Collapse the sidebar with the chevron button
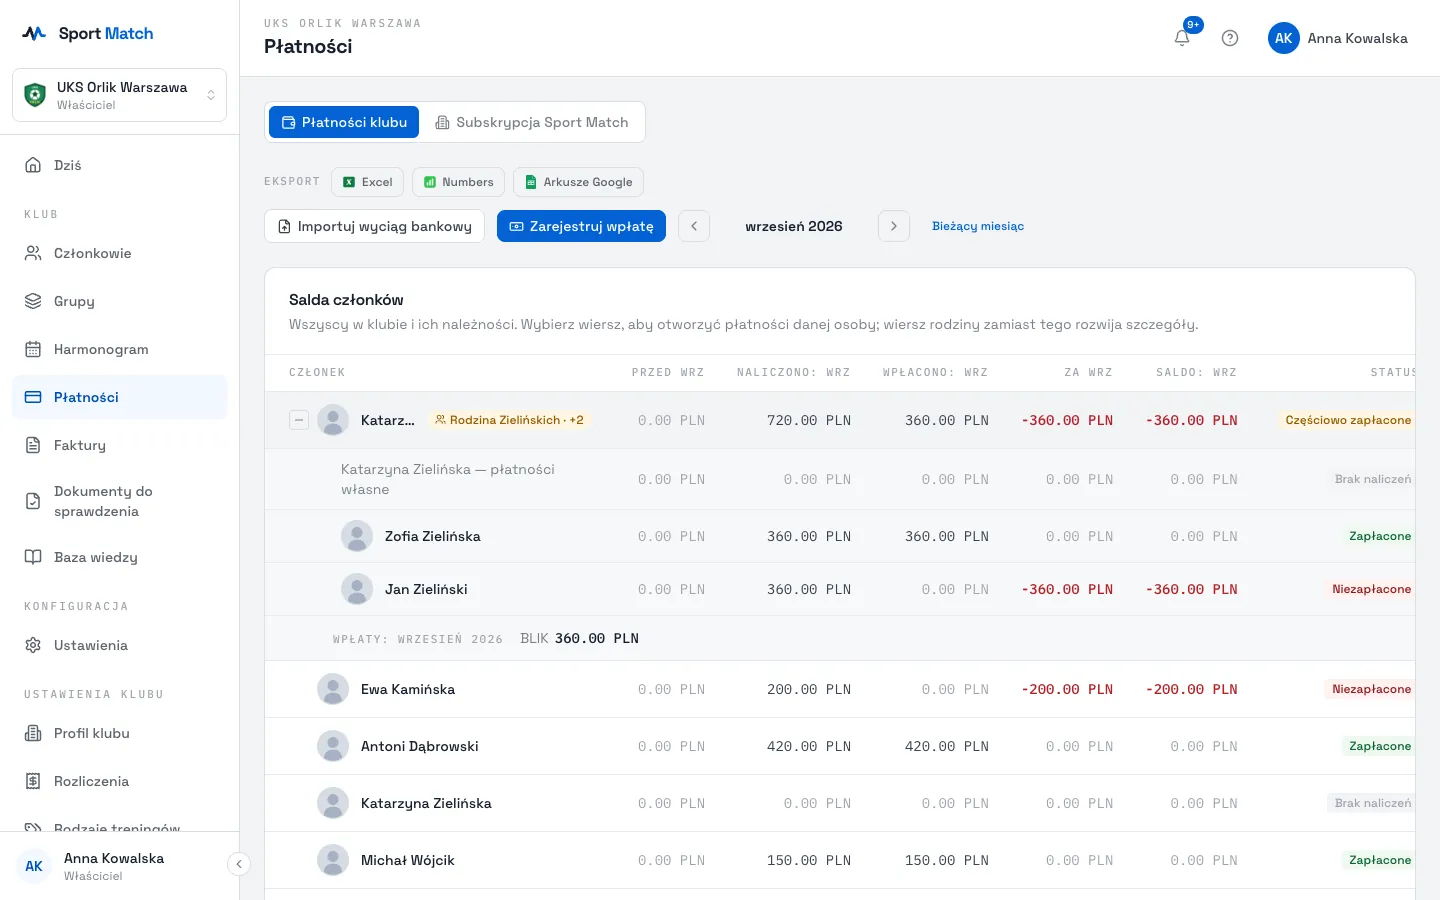 (238, 864)
